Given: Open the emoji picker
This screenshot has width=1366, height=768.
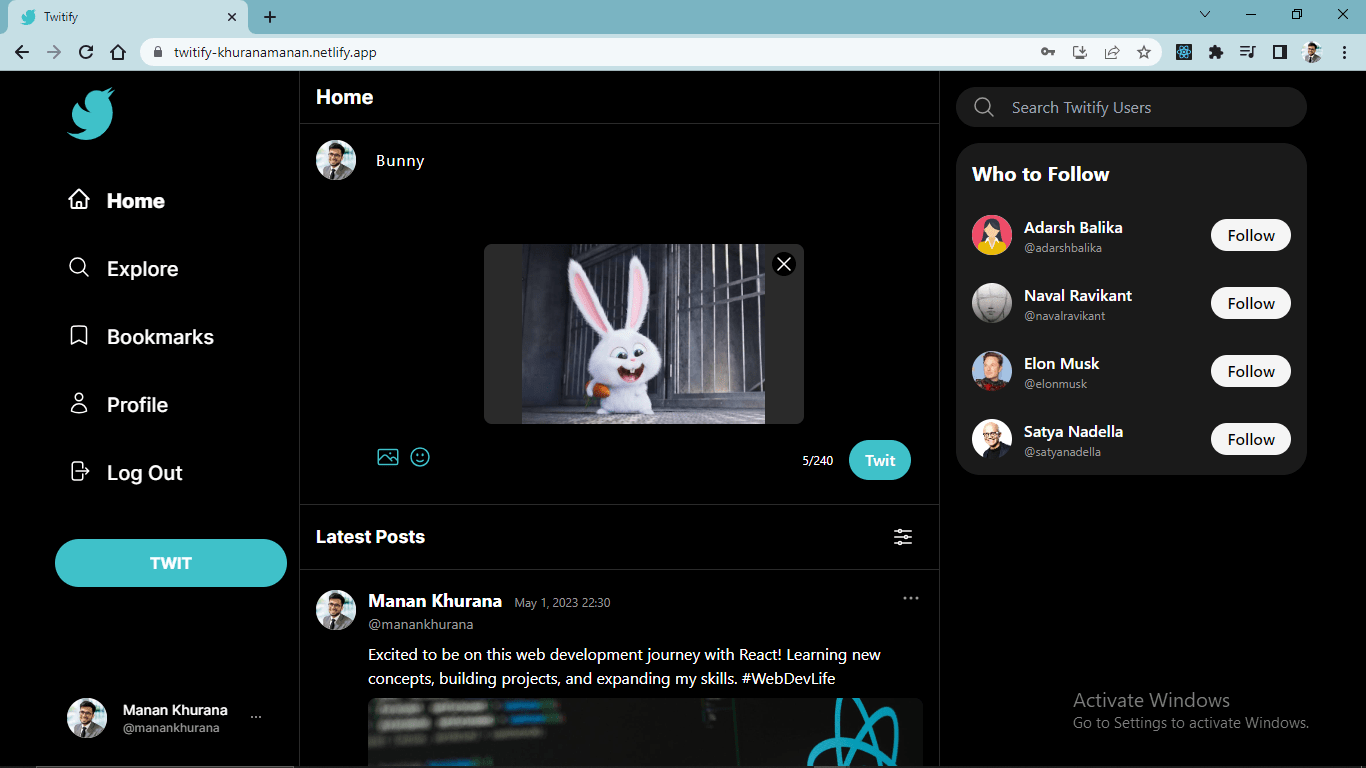Looking at the screenshot, I should click(420, 457).
